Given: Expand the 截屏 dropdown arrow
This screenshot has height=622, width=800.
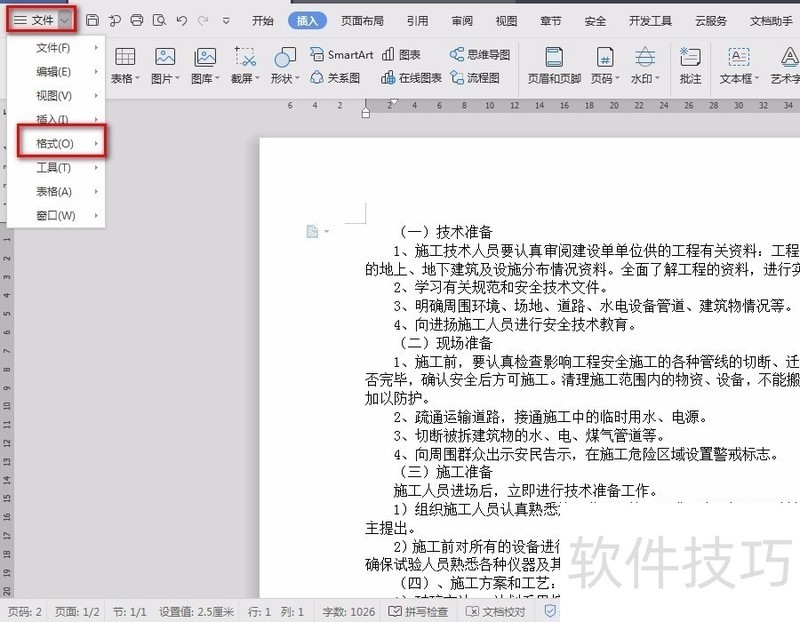Looking at the screenshot, I should coord(257,79).
